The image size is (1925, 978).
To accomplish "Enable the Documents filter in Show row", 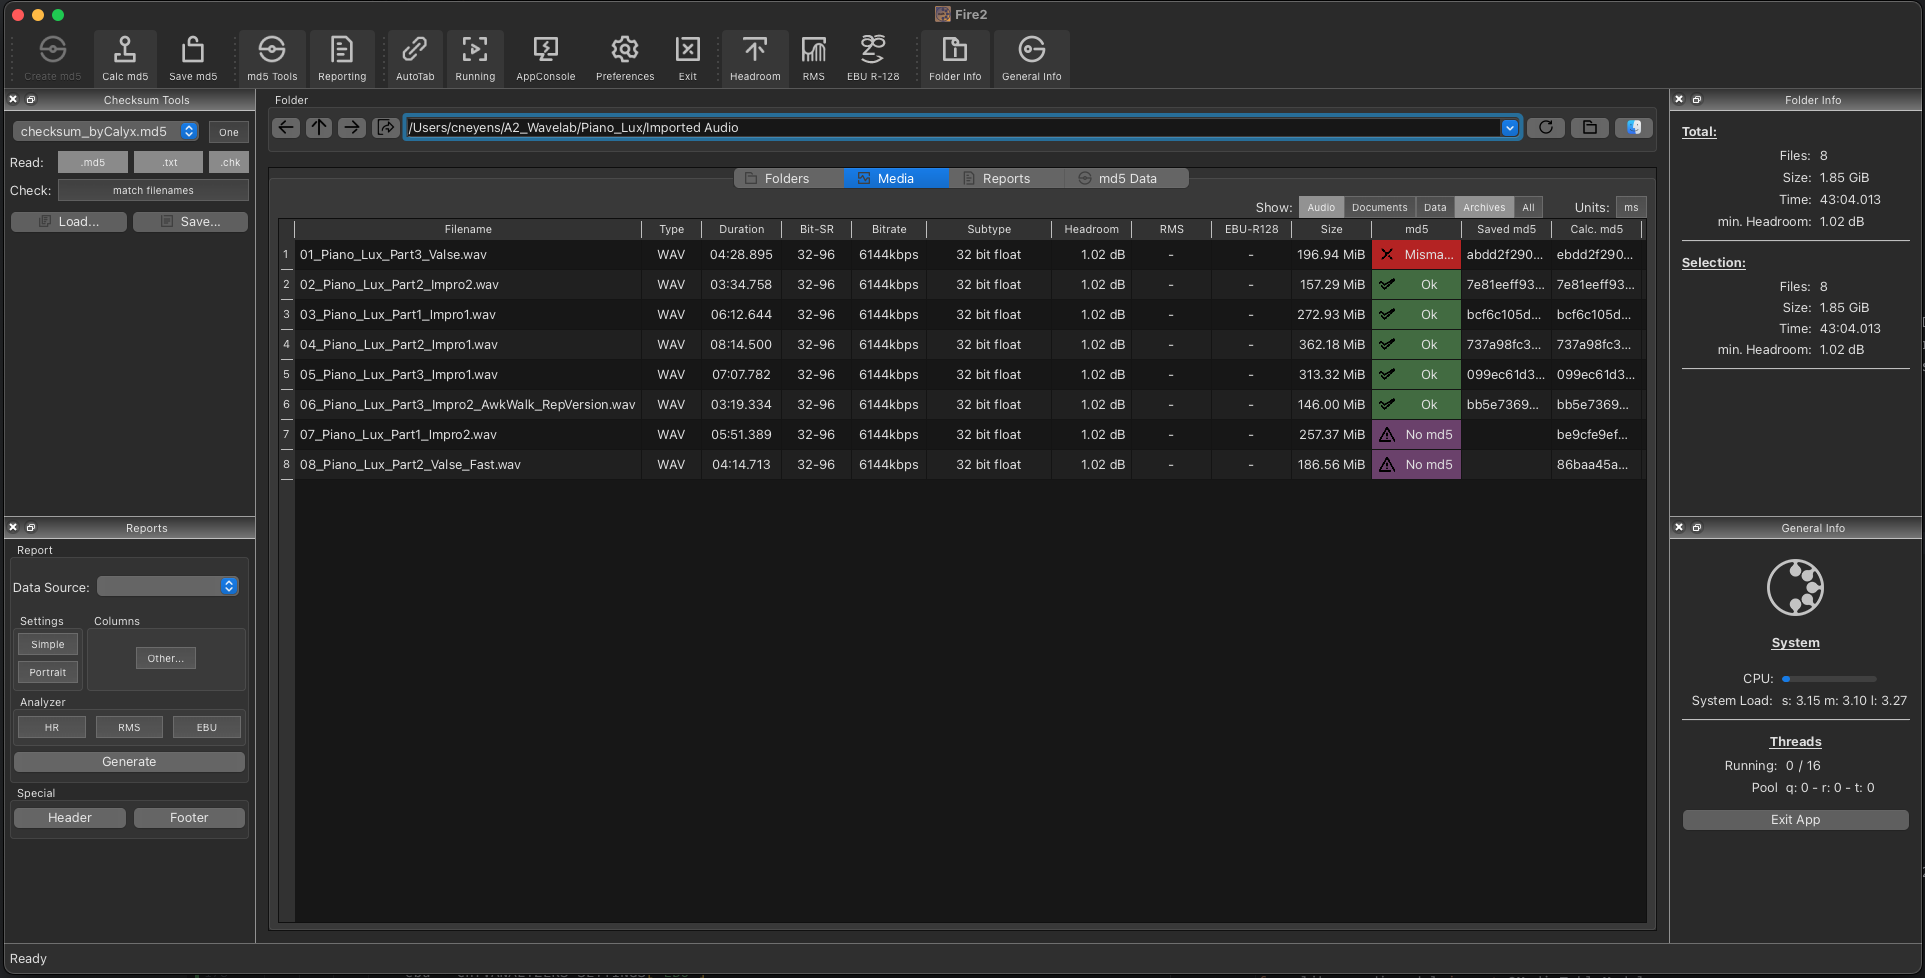I will pyautogui.click(x=1379, y=207).
